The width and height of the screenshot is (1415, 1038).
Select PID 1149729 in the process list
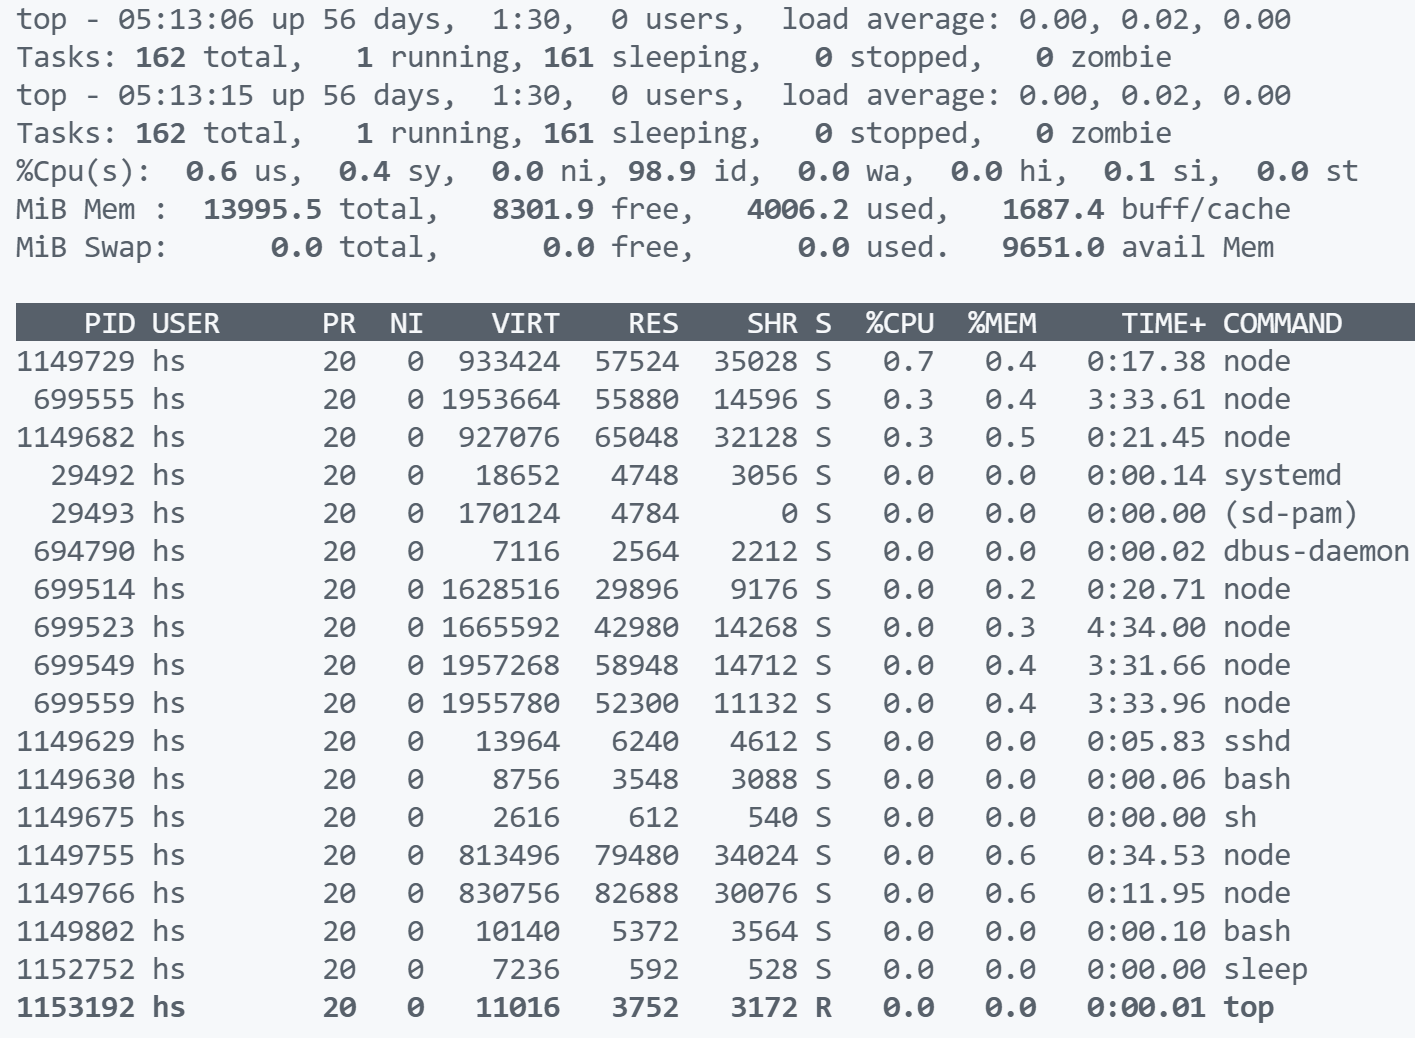click(75, 361)
